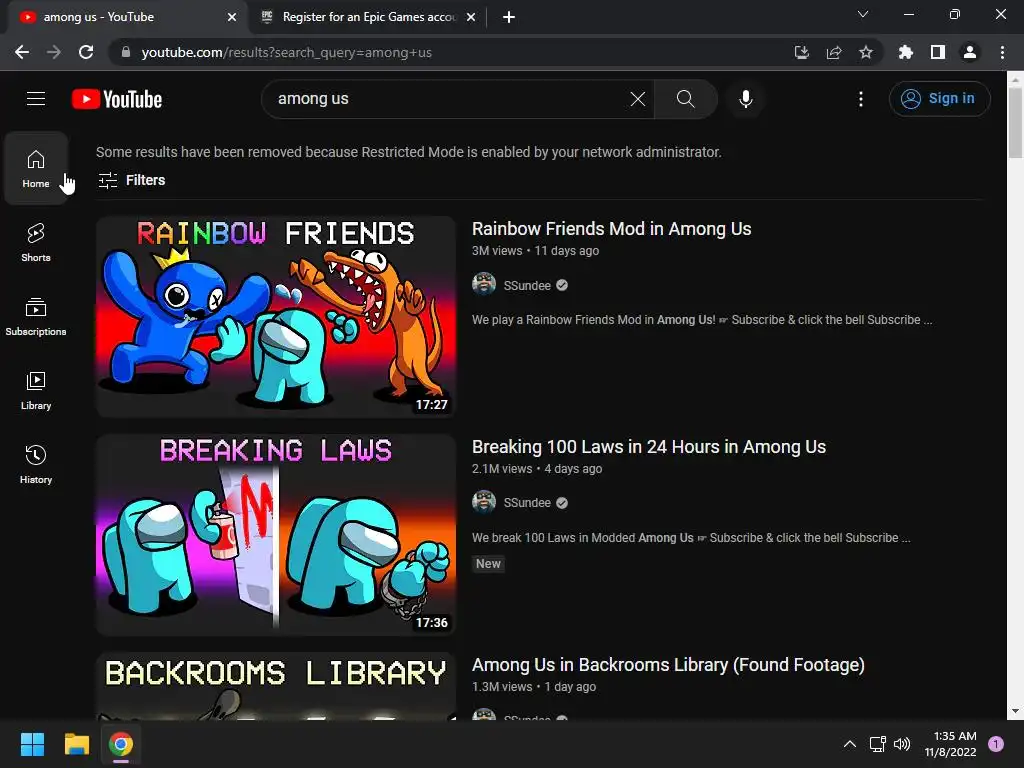
Task: Click the 3M views • 11 days ago text
Action: (536, 251)
